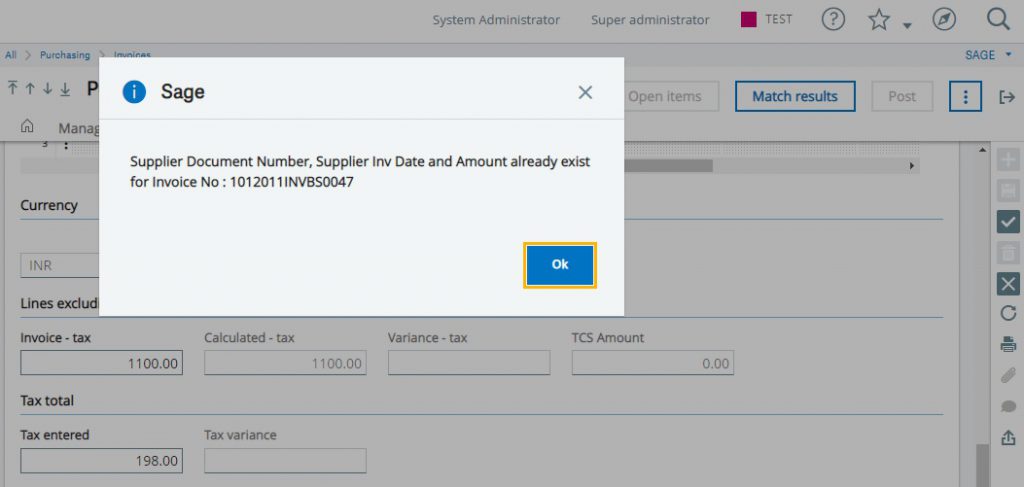This screenshot has width=1024, height=487.
Task: Open the three-dot more actions menu
Action: [x=965, y=97]
